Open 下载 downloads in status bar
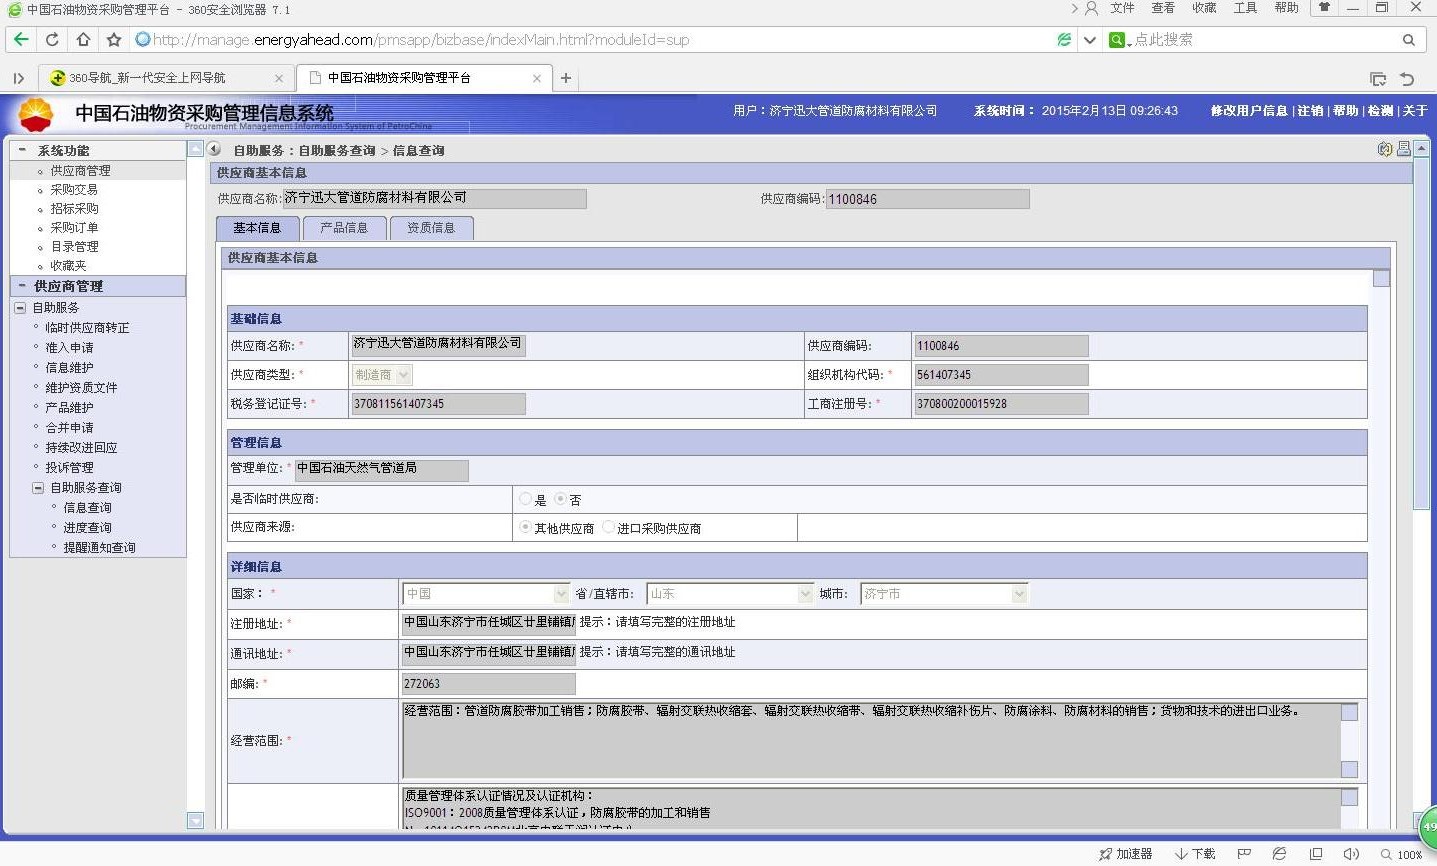The image size is (1437, 866). click(1195, 854)
